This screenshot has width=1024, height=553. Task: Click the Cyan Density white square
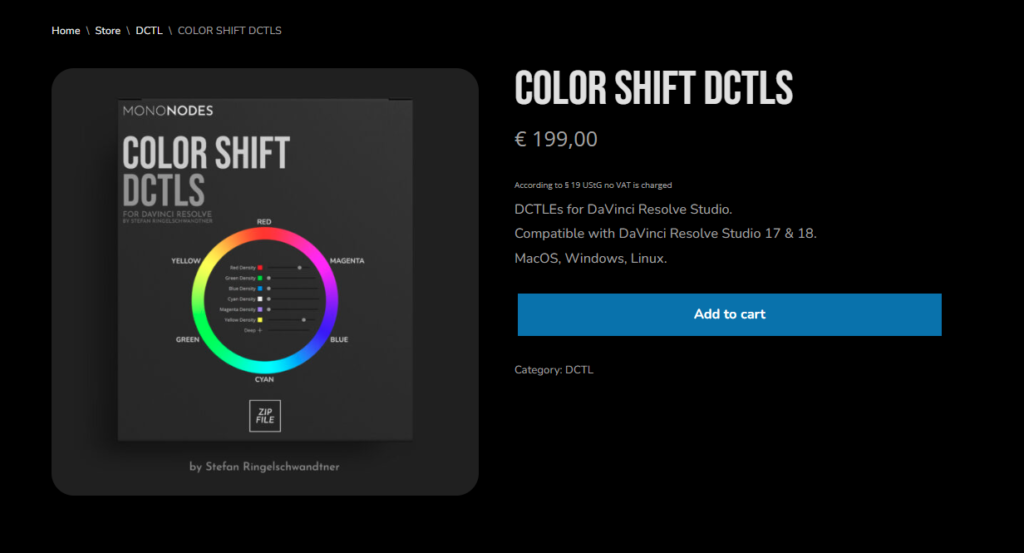tap(260, 299)
